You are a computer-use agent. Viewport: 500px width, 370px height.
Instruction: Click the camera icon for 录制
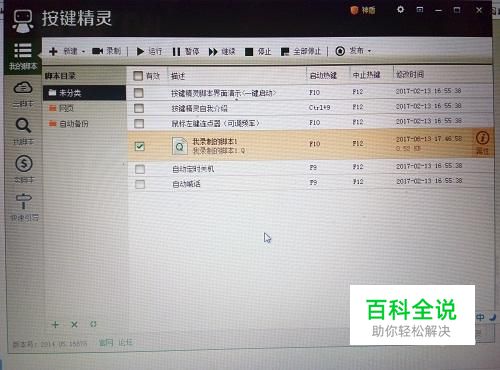(x=97, y=51)
